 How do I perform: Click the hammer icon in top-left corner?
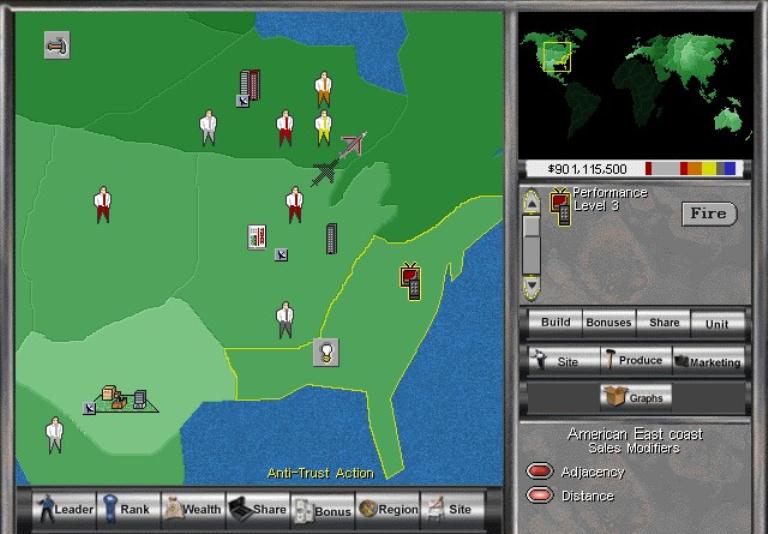[x=57, y=45]
